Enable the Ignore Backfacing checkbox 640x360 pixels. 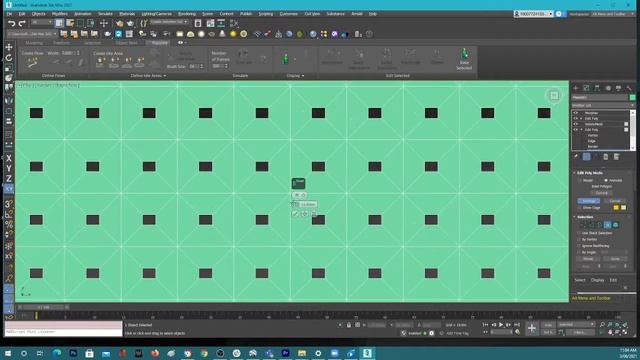[x=579, y=246]
